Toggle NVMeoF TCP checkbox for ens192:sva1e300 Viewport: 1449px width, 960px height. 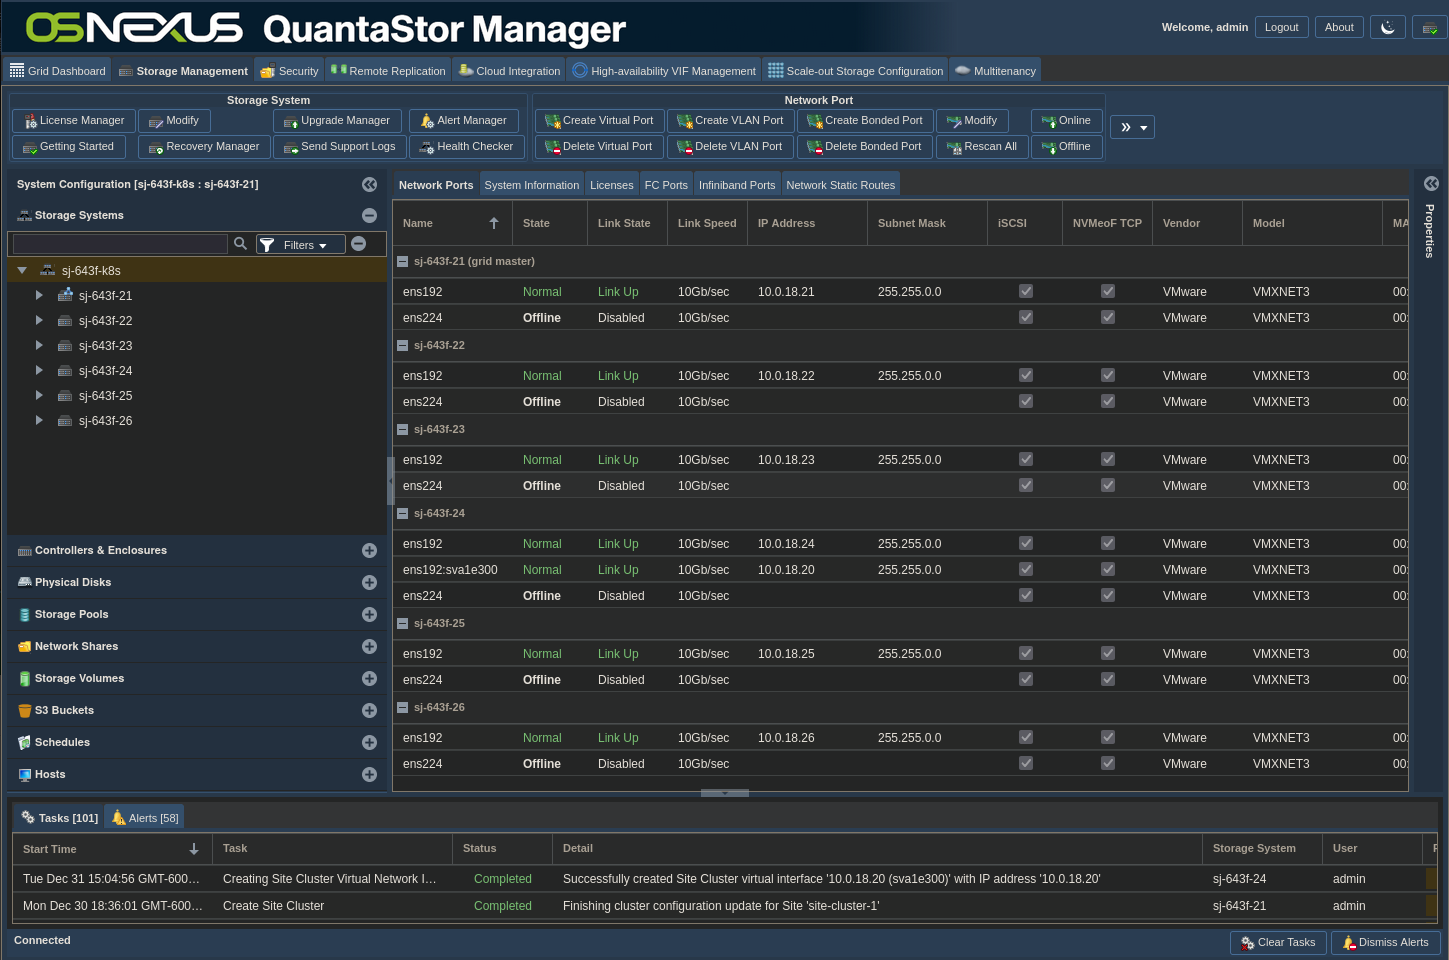point(1107,569)
